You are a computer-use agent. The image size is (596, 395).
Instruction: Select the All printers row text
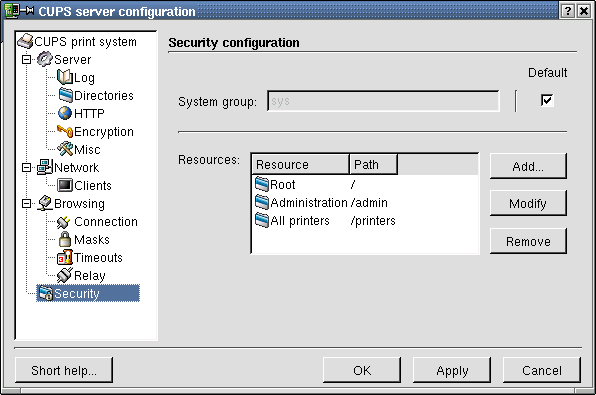[x=300, y=221]
